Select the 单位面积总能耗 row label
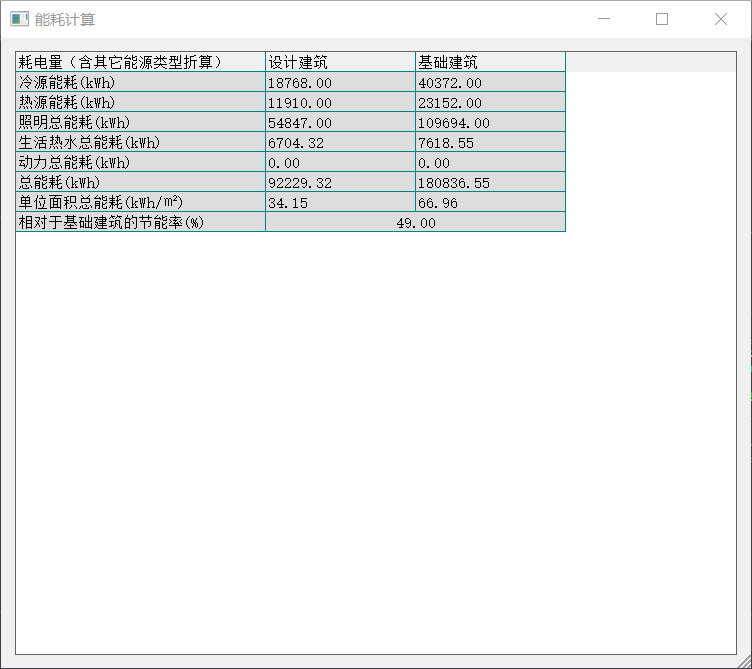This screenshot has width=752, height=669. [x=140, y=202]
